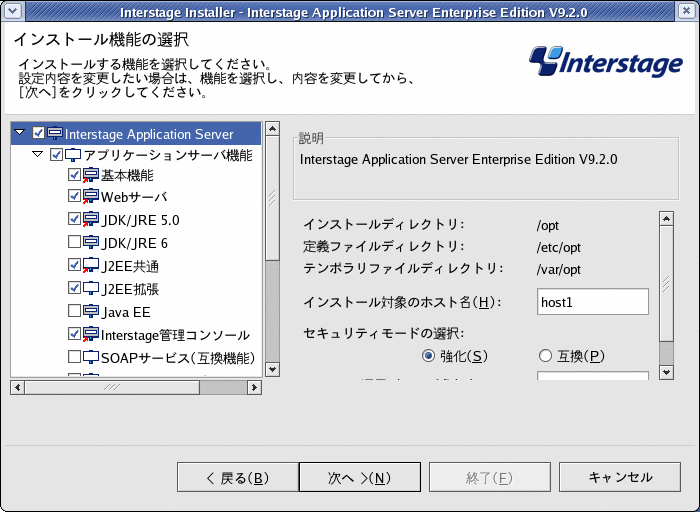Toggle the Interstage管理コンソール checkbox

click(x=74, y=334)
